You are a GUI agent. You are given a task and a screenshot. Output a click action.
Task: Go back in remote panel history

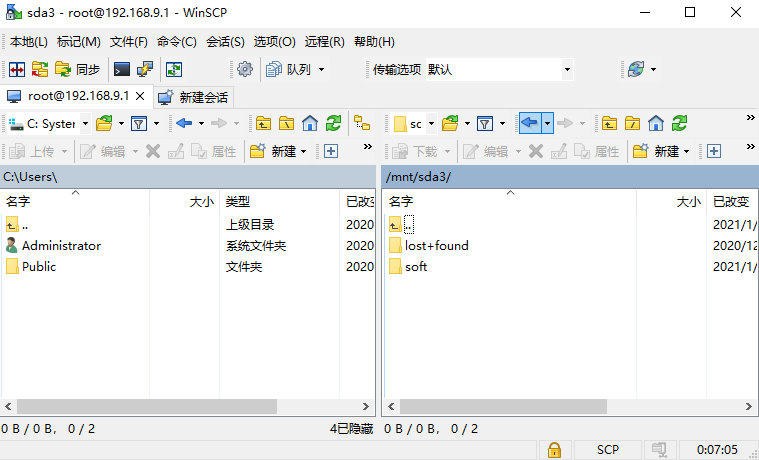[530, 124]
